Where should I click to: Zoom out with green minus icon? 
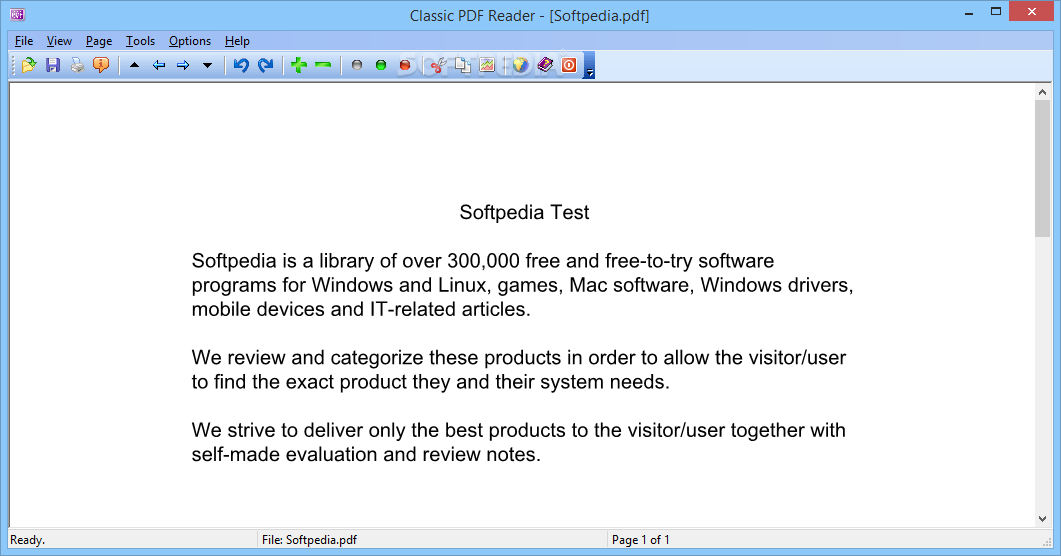click(323, 65)
